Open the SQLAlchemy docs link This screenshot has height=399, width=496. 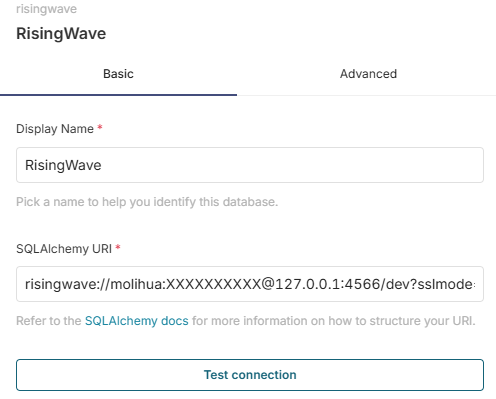click(x=137, y=321)
